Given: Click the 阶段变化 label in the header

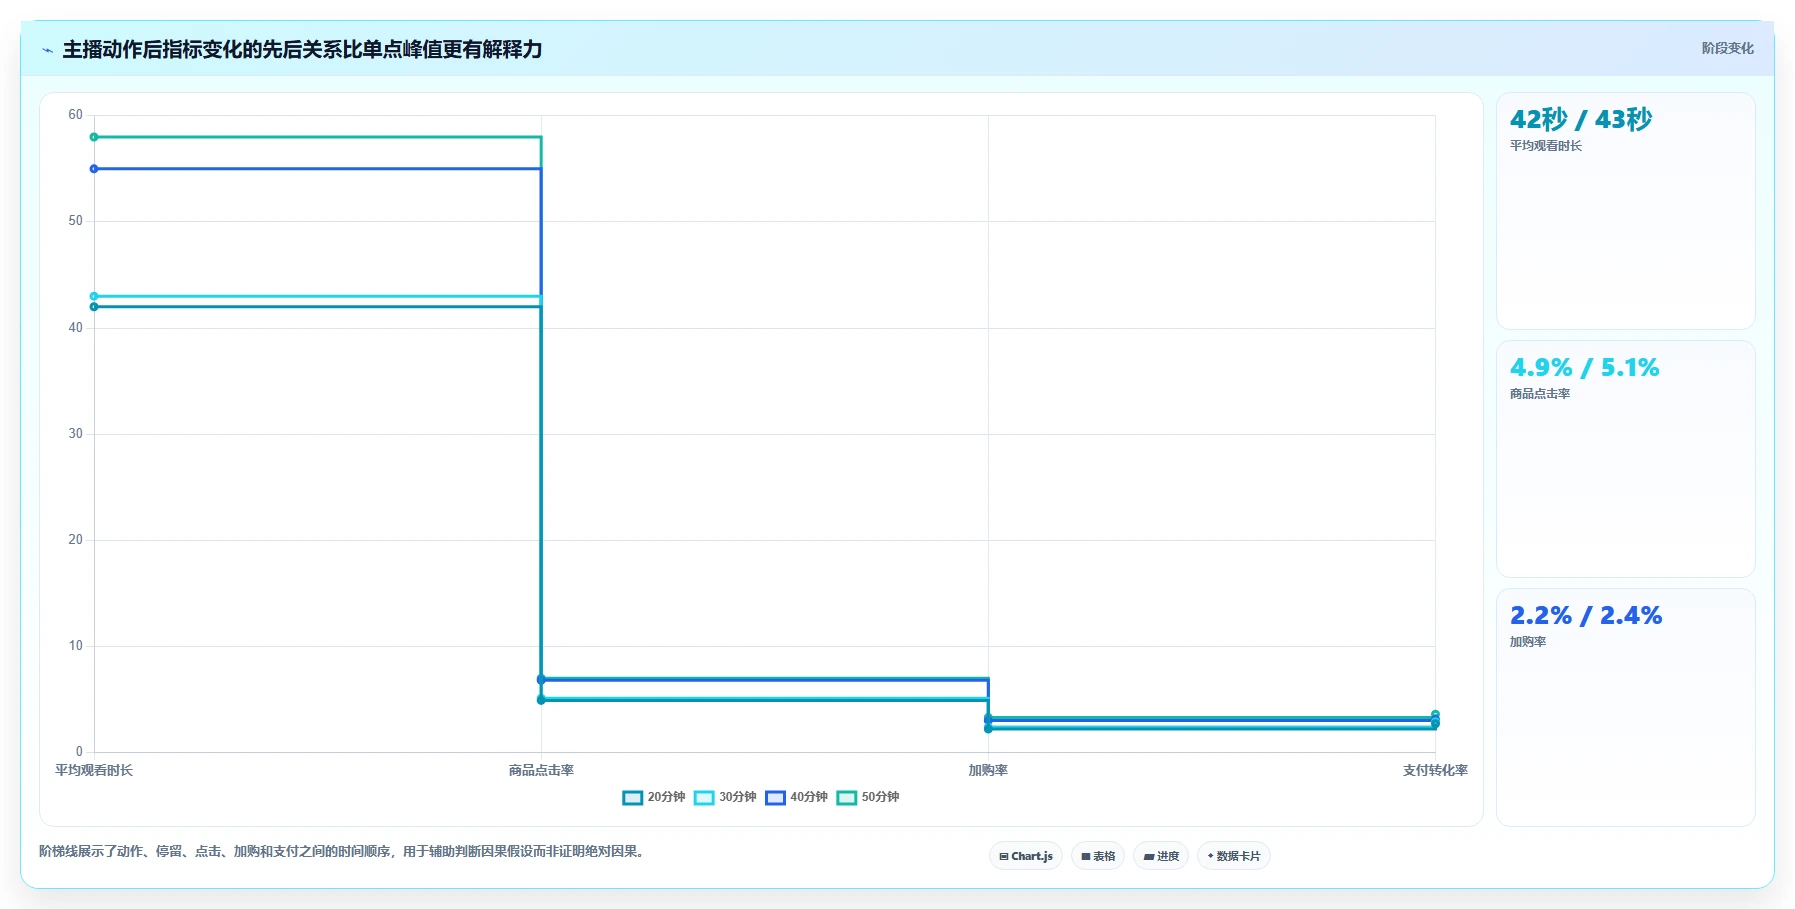Looking at the screenshot, I should (x=1728, y=48).
